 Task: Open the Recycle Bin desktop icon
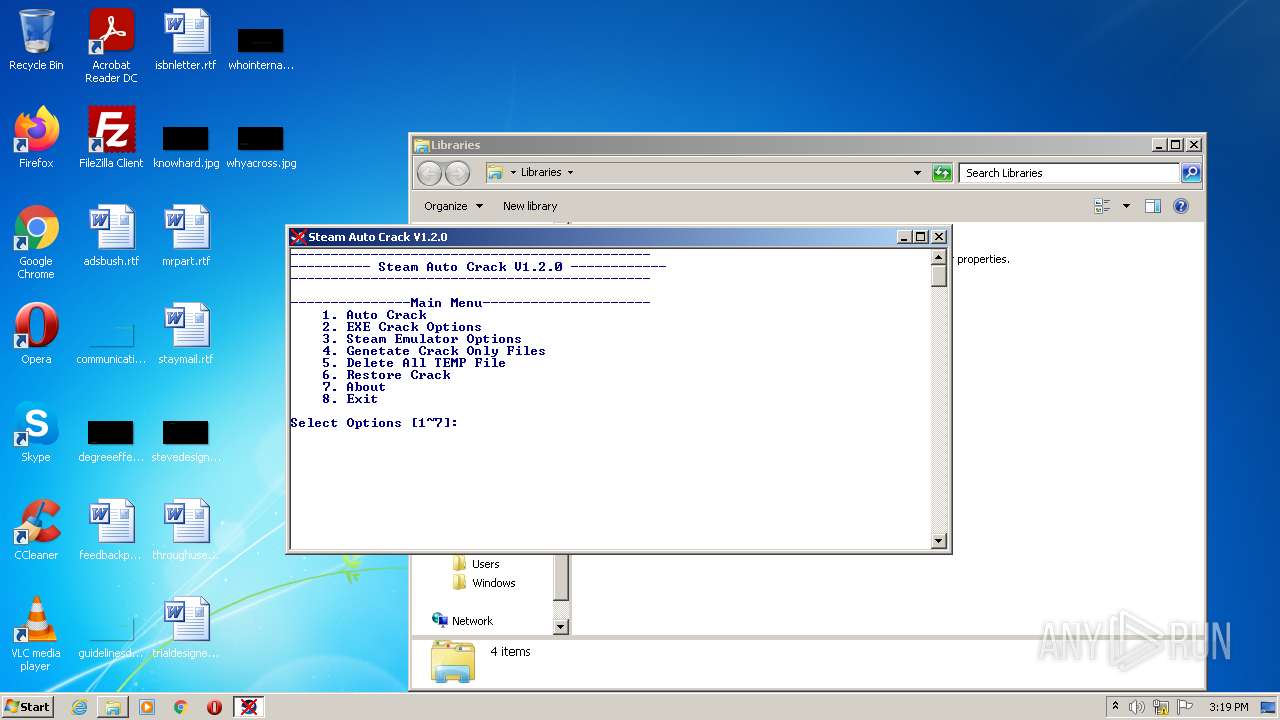pyautogui.click(x=36, y=40)
